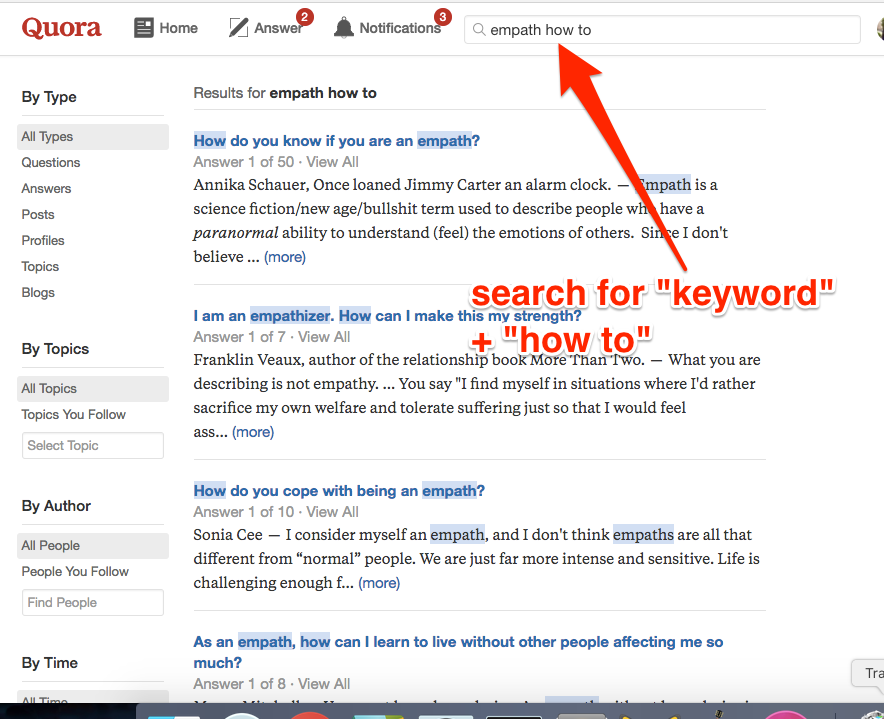Choose People You Follow filter
The width and height of the screenshot is (884, 719).
(x=75, y=571)
